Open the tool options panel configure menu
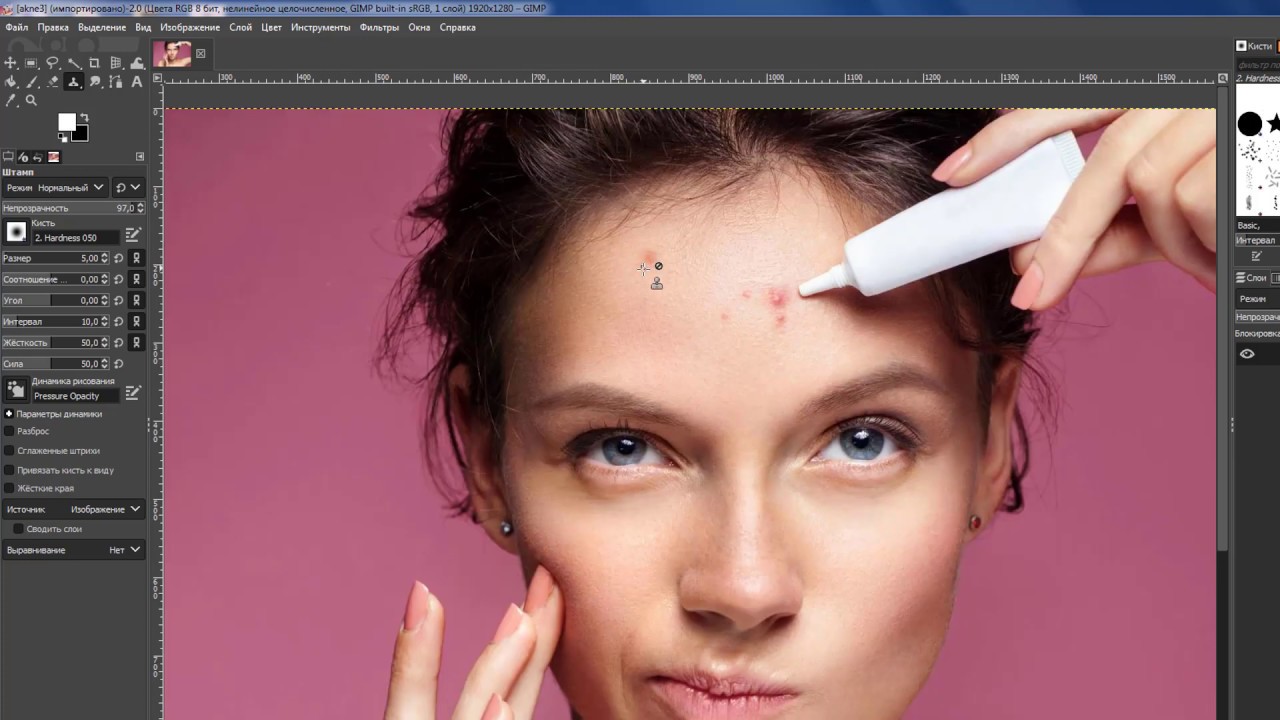Viewport: 1280px width, 720px height. pos(140,157)
